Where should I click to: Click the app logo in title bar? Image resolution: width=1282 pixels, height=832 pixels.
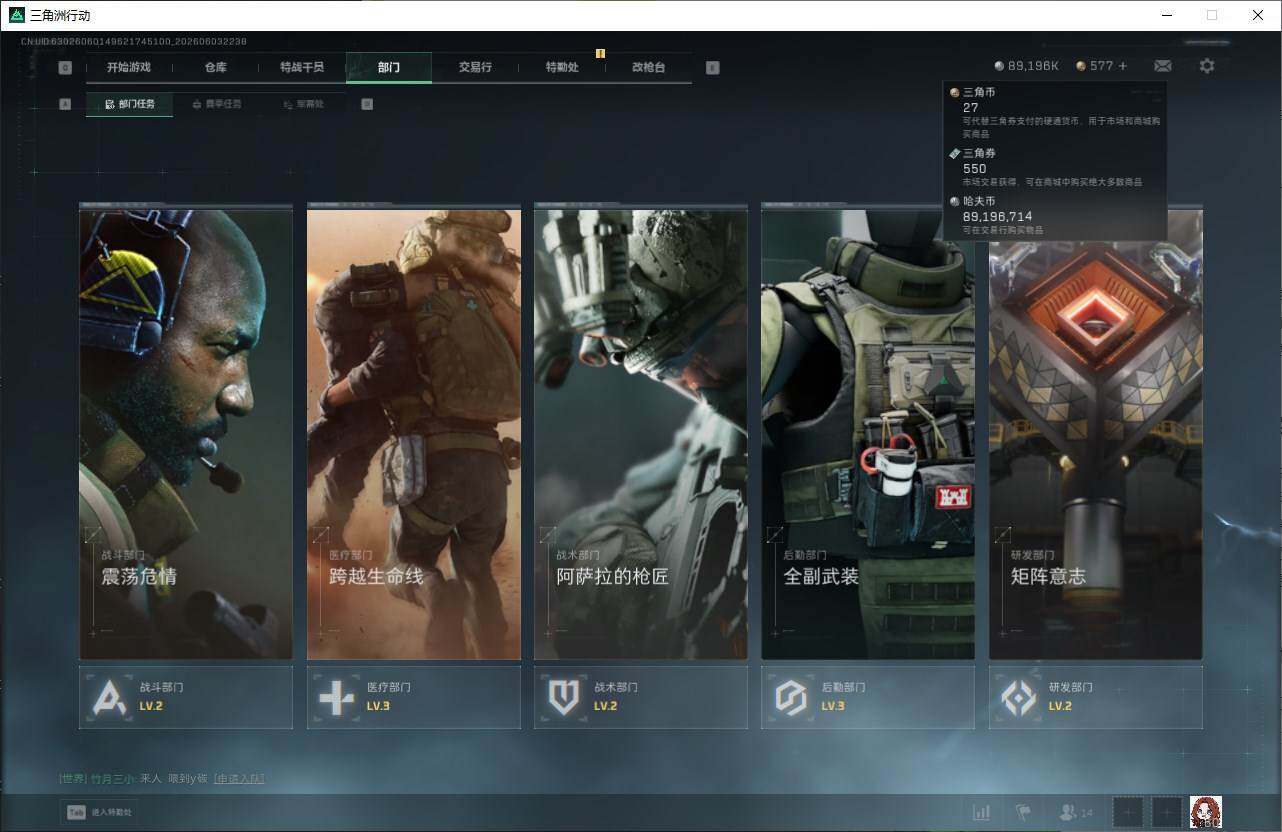pos(16,15)
